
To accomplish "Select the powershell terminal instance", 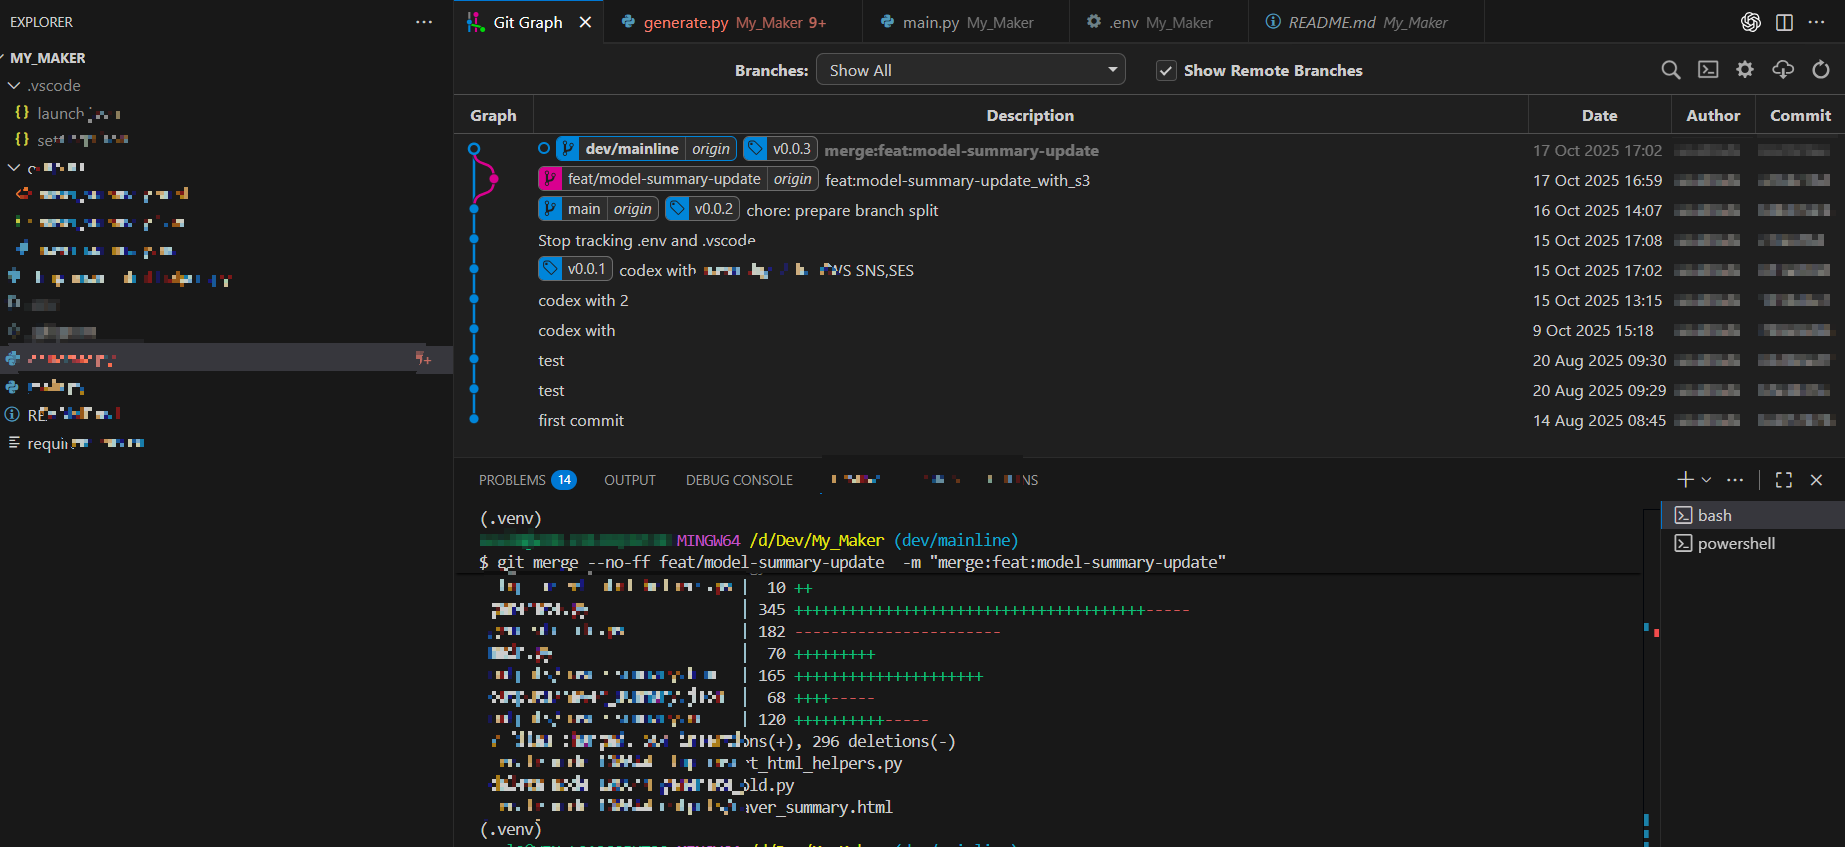I will [x=1753, y=543].
